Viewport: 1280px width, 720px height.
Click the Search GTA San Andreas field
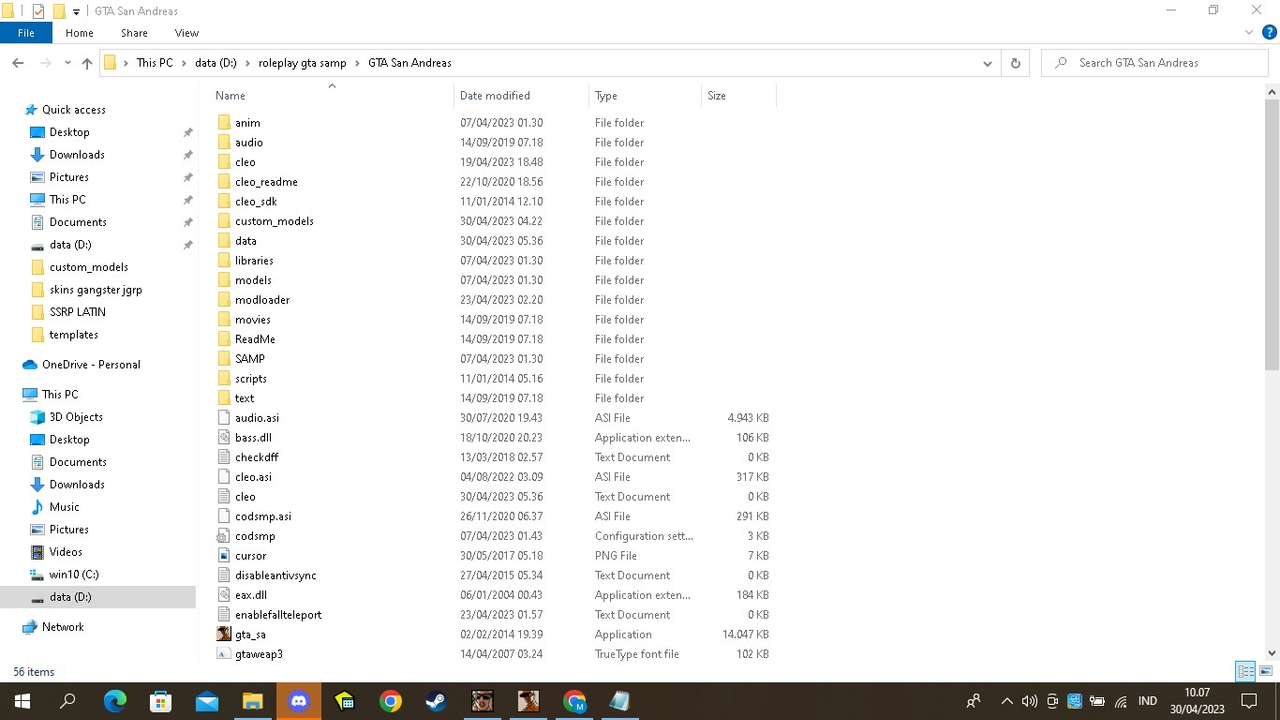tap(1154, 63)
